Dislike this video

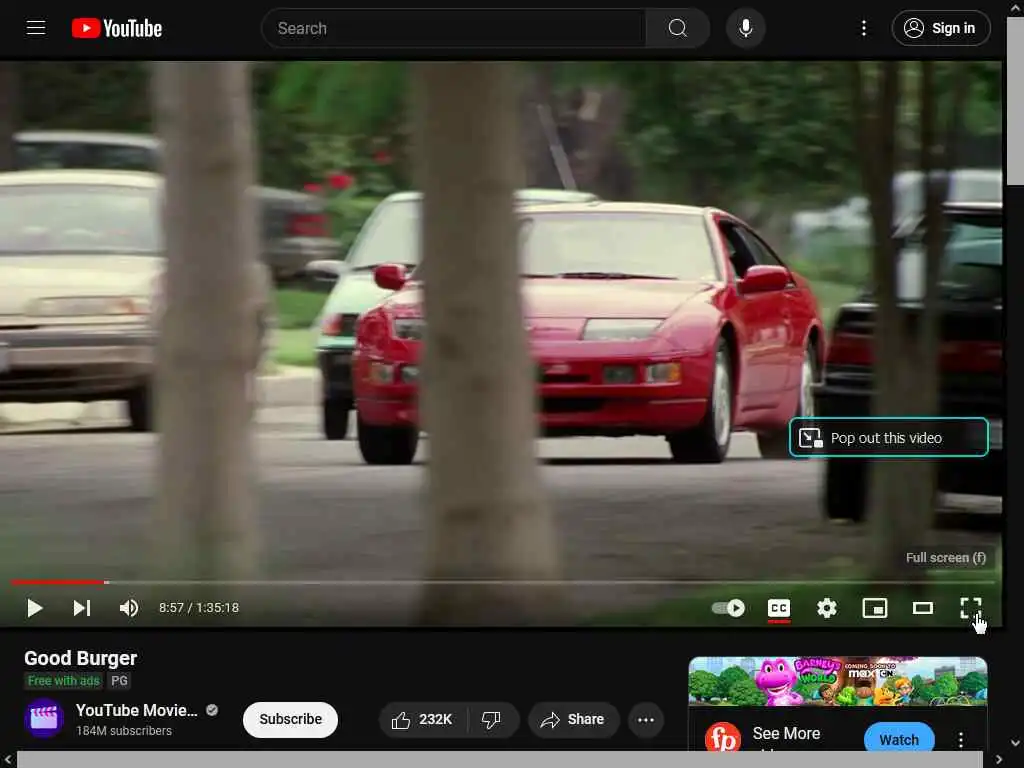point(492,720)
